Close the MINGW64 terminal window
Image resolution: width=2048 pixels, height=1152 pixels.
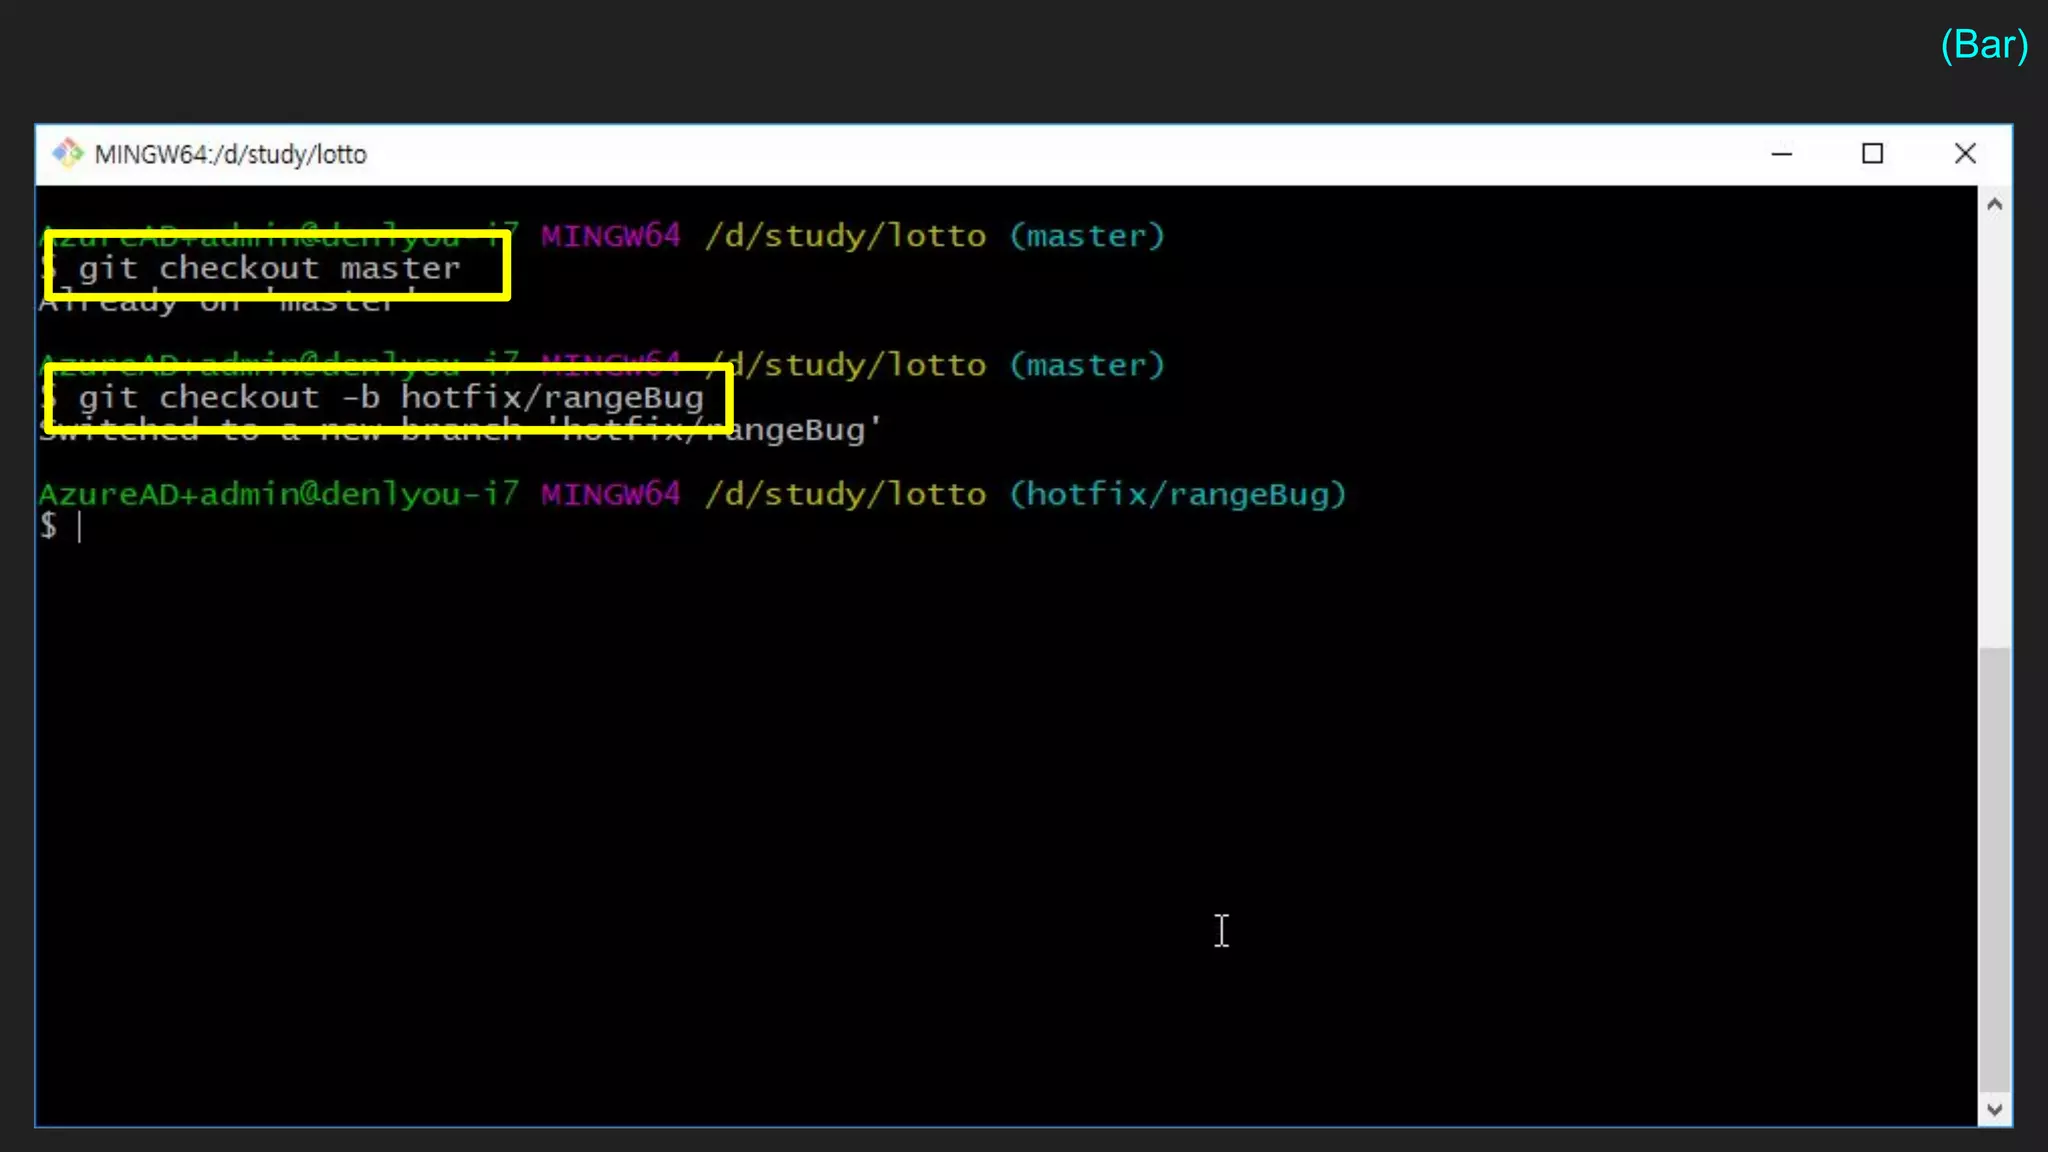[1964, 154]
